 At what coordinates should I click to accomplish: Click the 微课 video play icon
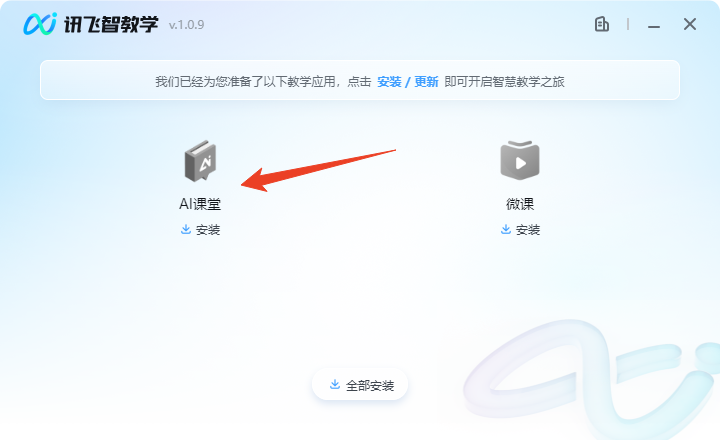520,160
